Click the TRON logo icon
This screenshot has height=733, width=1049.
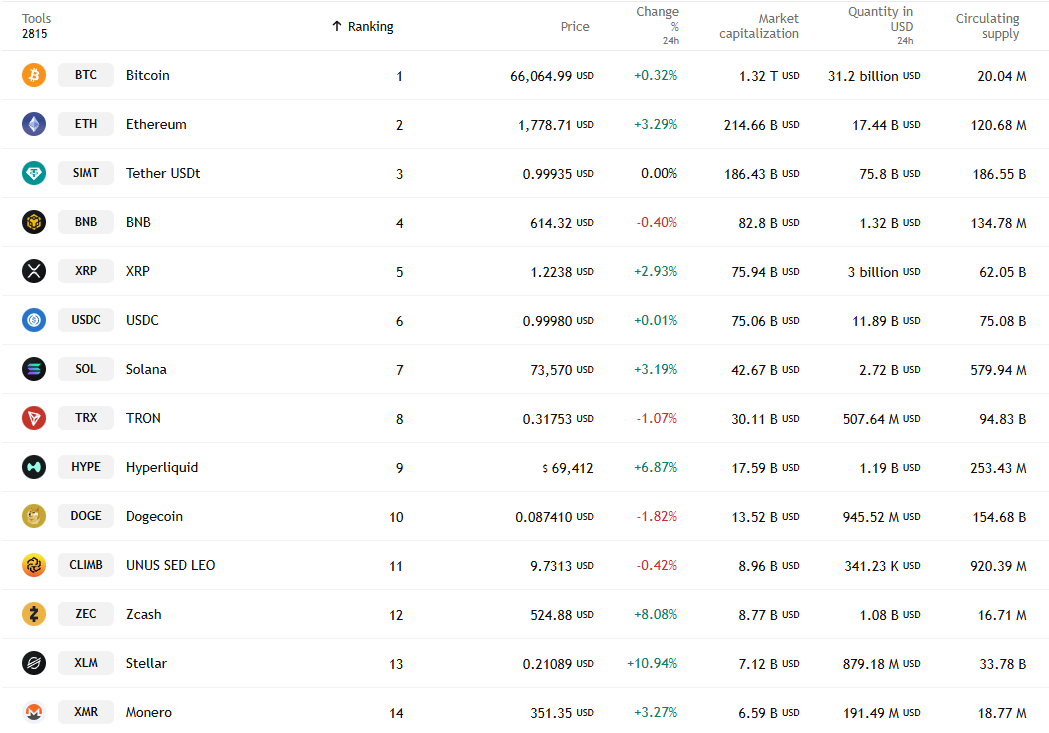[x=34, y=418]
